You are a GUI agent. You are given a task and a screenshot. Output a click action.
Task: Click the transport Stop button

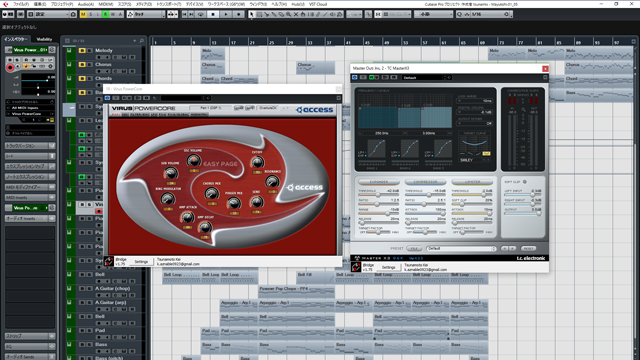pos(213,14)
